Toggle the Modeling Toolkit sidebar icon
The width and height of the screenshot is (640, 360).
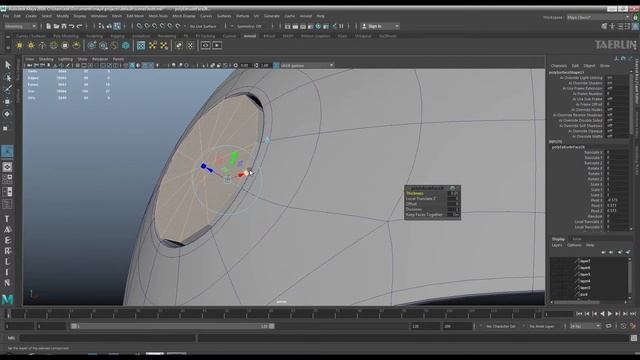coord(604,26)
